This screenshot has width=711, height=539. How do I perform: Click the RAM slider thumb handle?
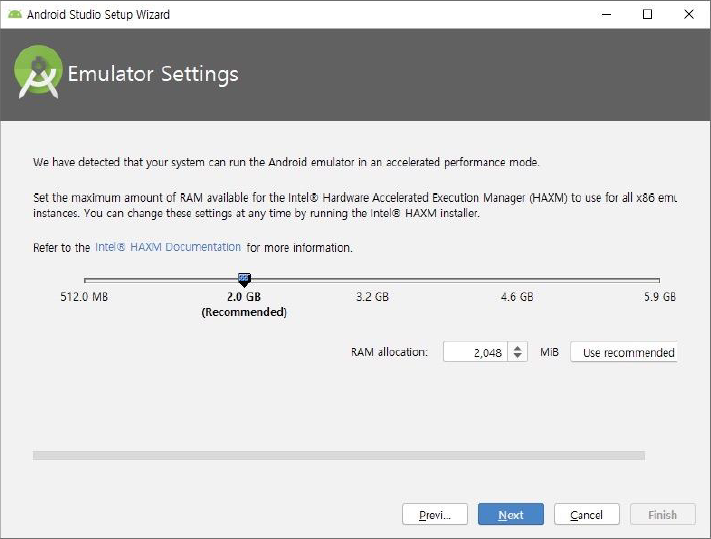point(244,280)
